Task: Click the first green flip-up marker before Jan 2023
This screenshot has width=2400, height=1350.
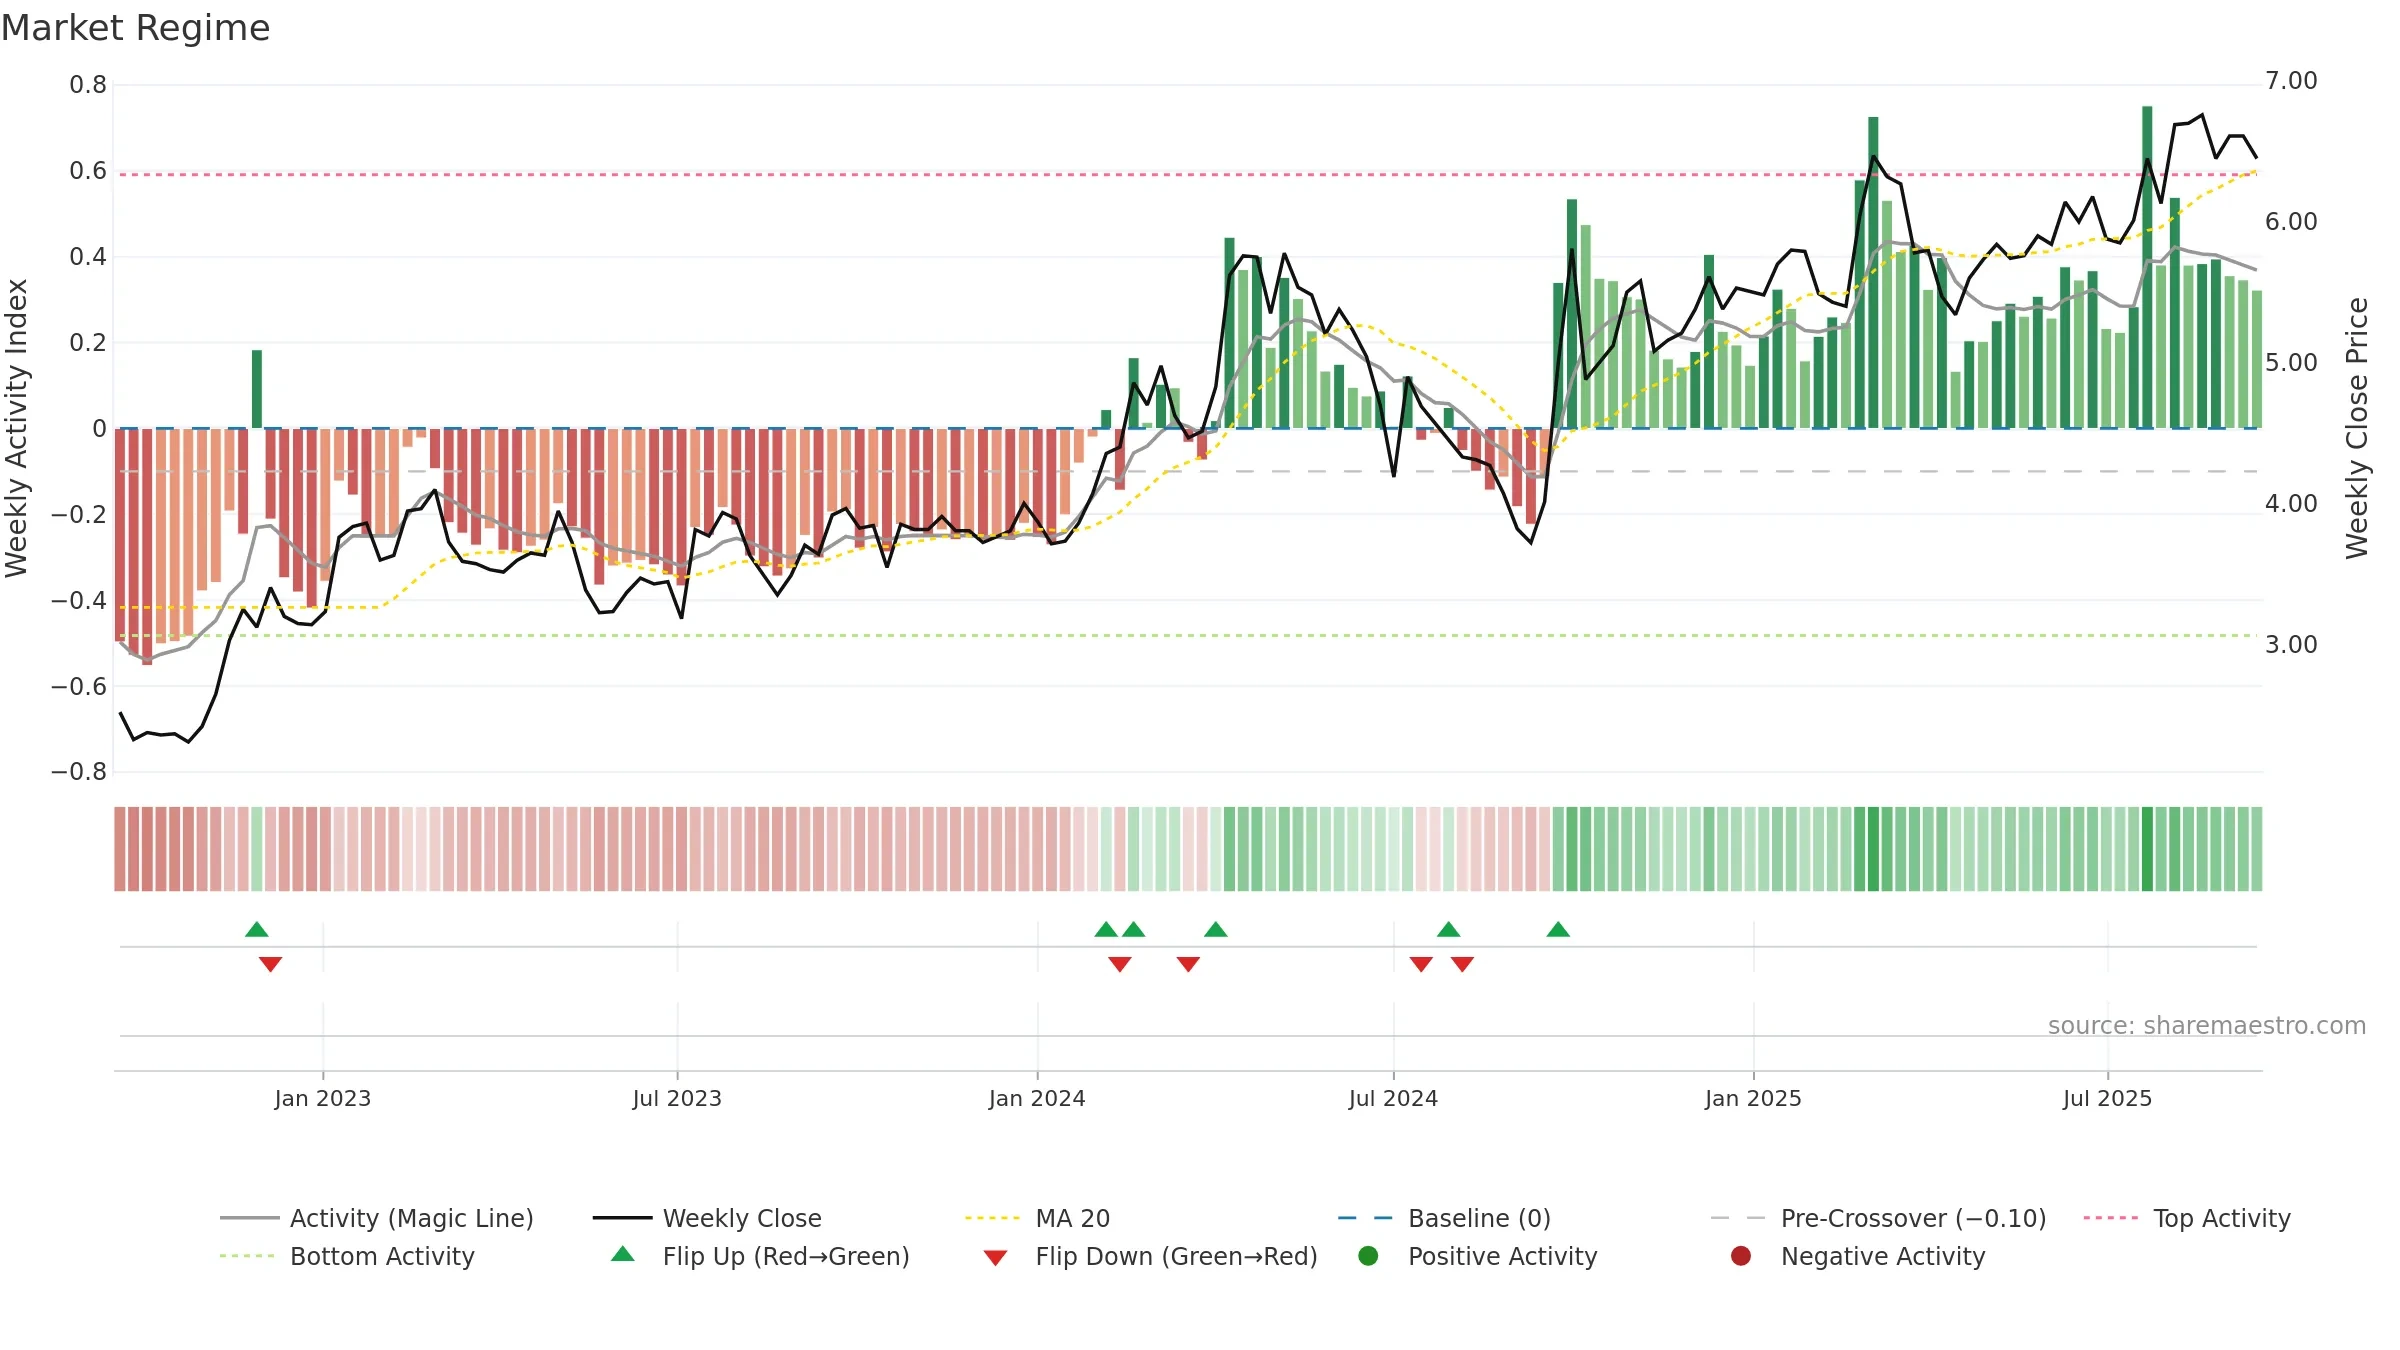Action: pos(257,930)
